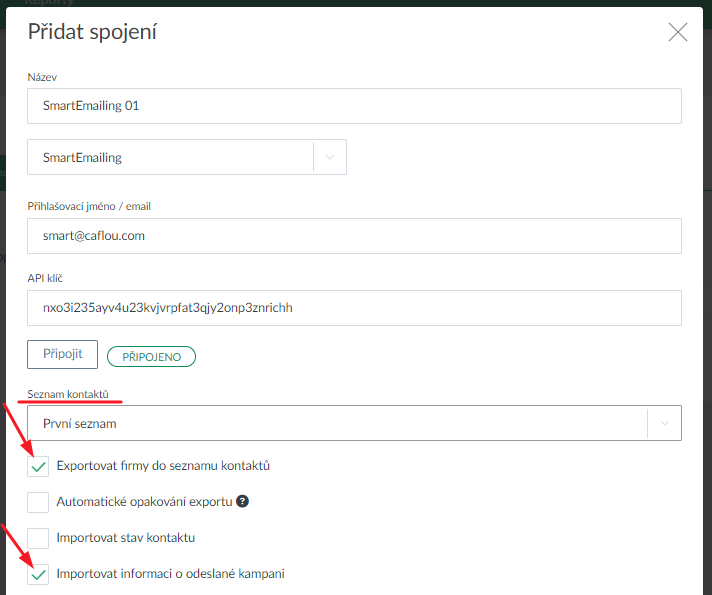Screen dimensions: 712x595
Task: Select the První seznam contact list field
Action: coord(337,423)
